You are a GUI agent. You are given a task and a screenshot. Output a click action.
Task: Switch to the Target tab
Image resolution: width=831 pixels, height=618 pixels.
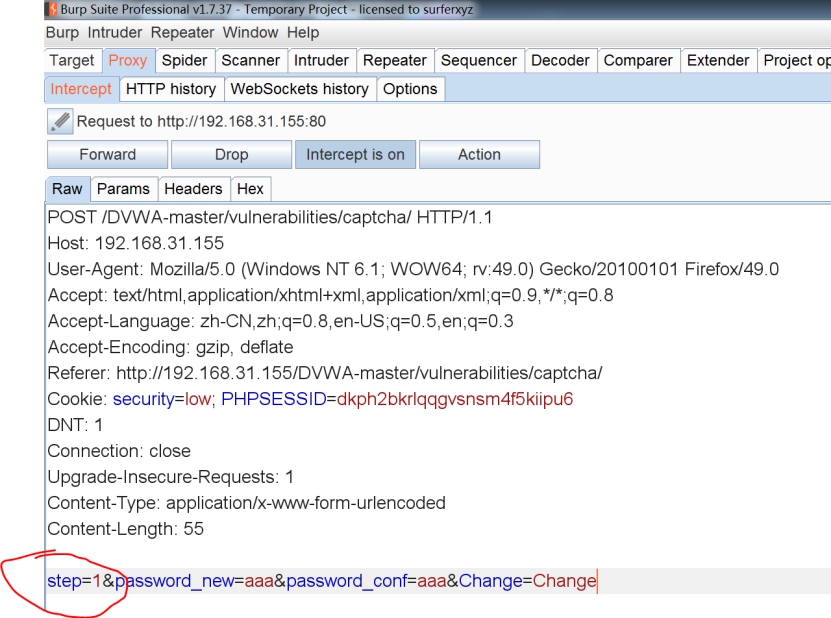tap(72, 60)
